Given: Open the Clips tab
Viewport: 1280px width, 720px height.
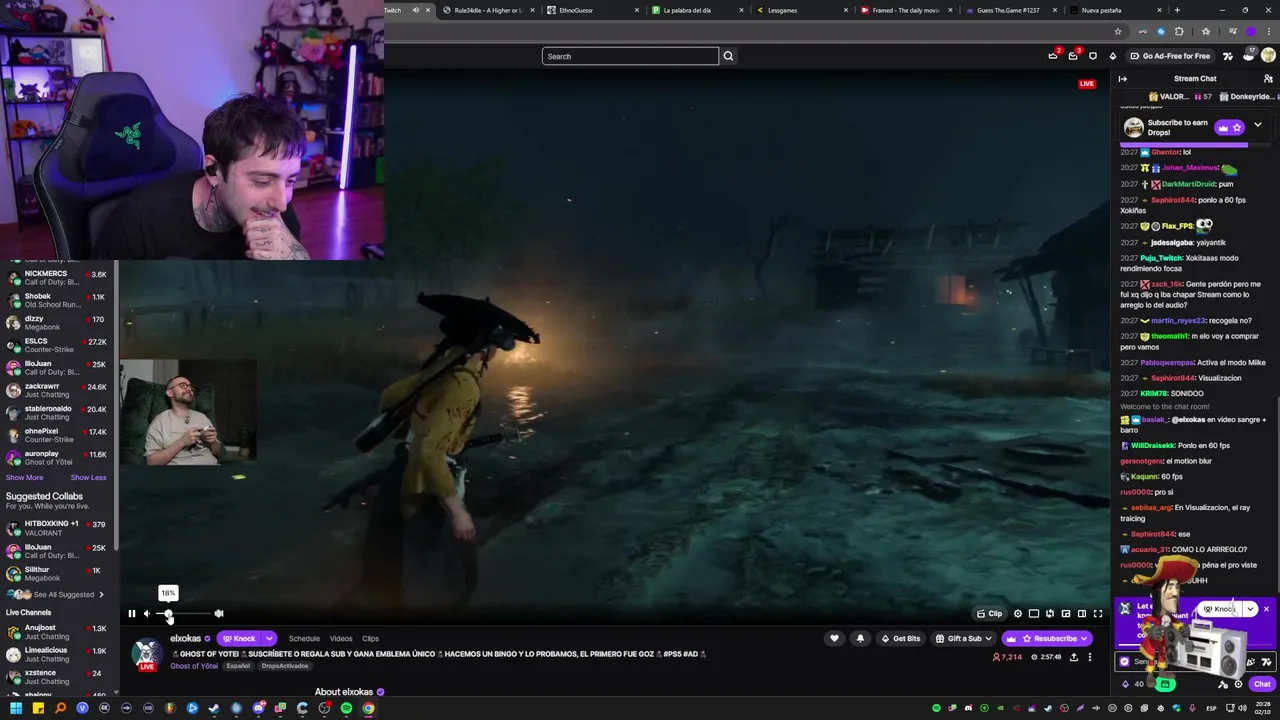Looking at the screenshot, I should click(370, 638).
